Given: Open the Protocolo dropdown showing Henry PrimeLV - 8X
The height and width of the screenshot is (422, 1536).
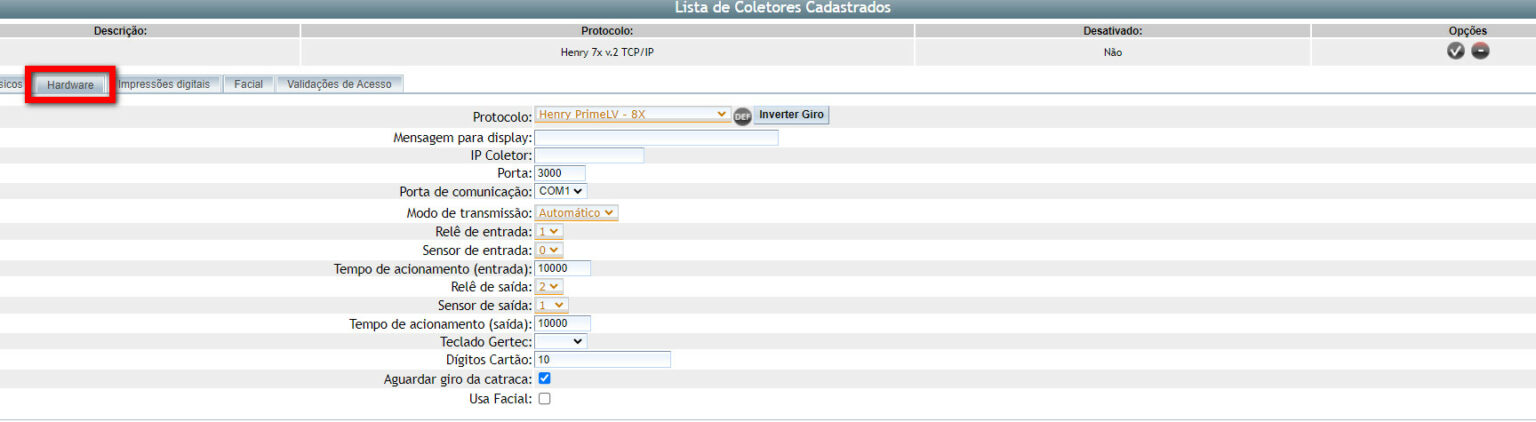Looking at the screenshot, I should pos(633,114).
